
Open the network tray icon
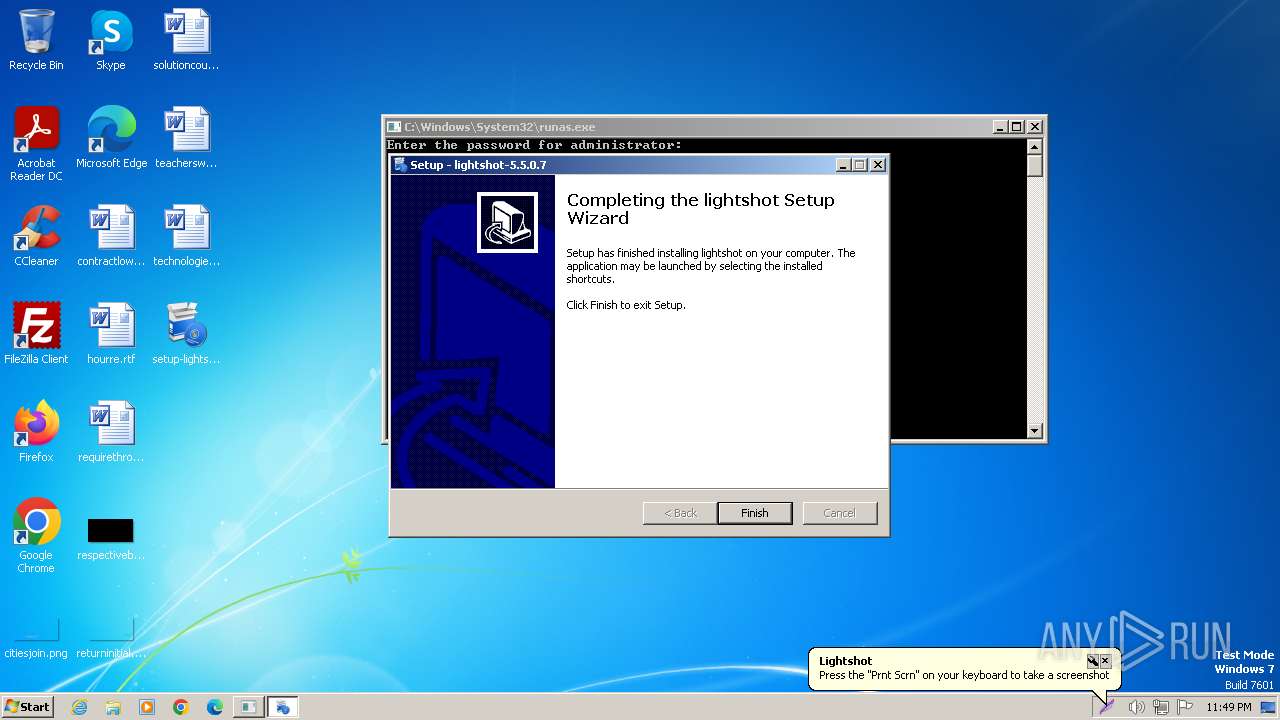tap(1161, 707)
